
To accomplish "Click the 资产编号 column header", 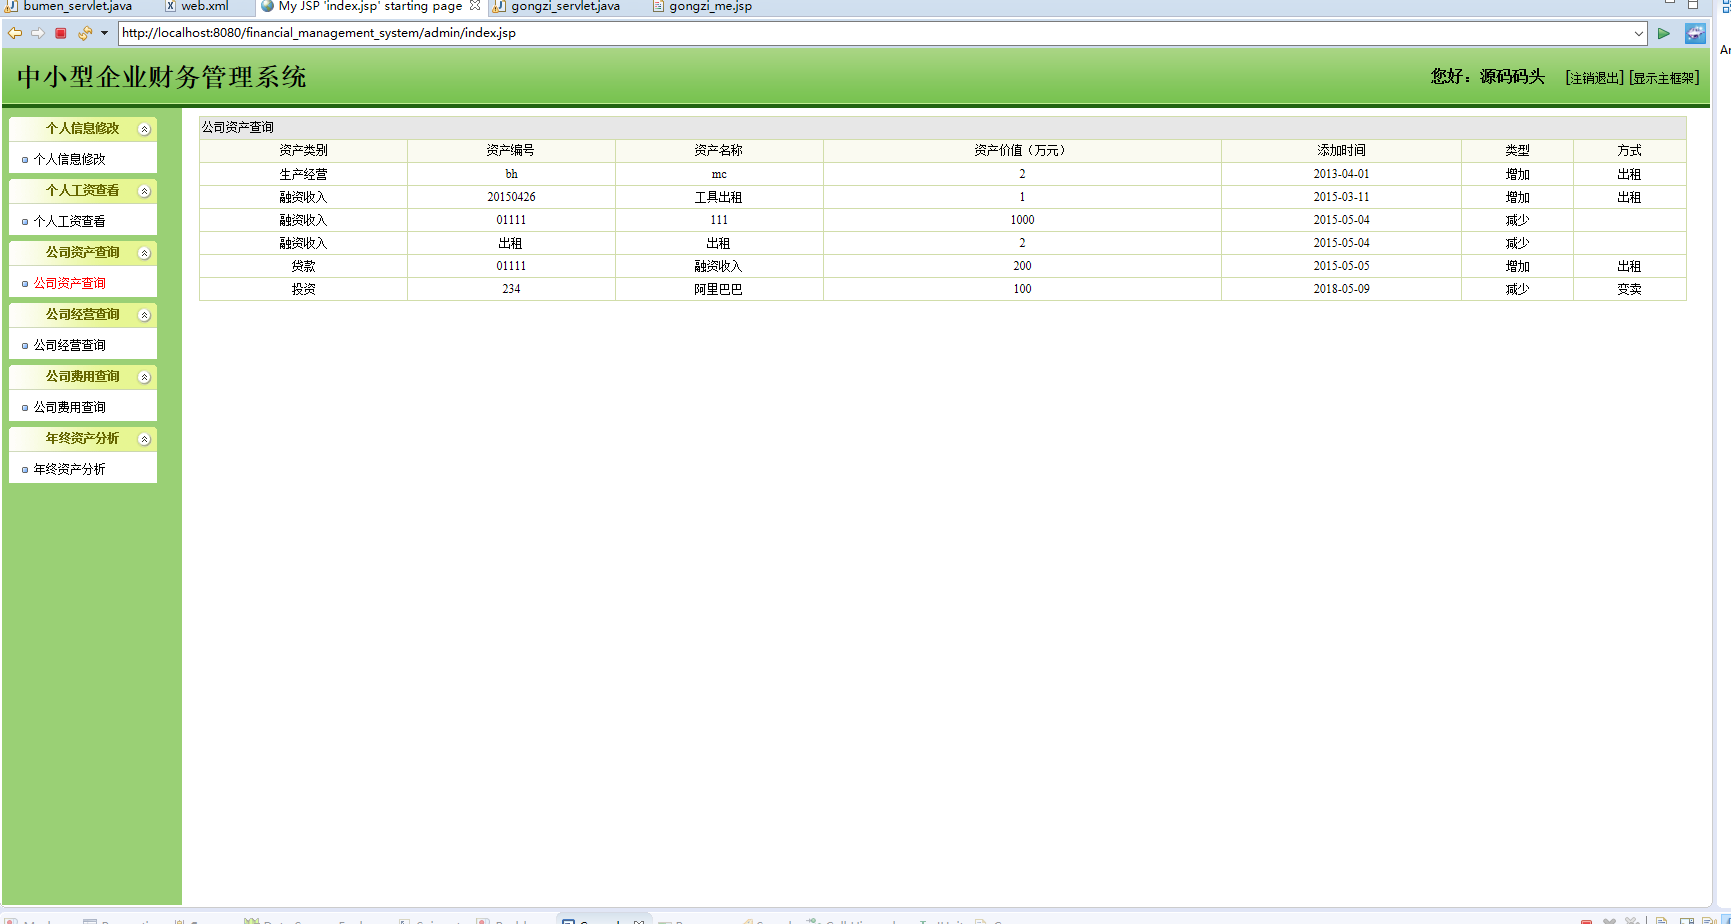I will click(x=511, y=150).
